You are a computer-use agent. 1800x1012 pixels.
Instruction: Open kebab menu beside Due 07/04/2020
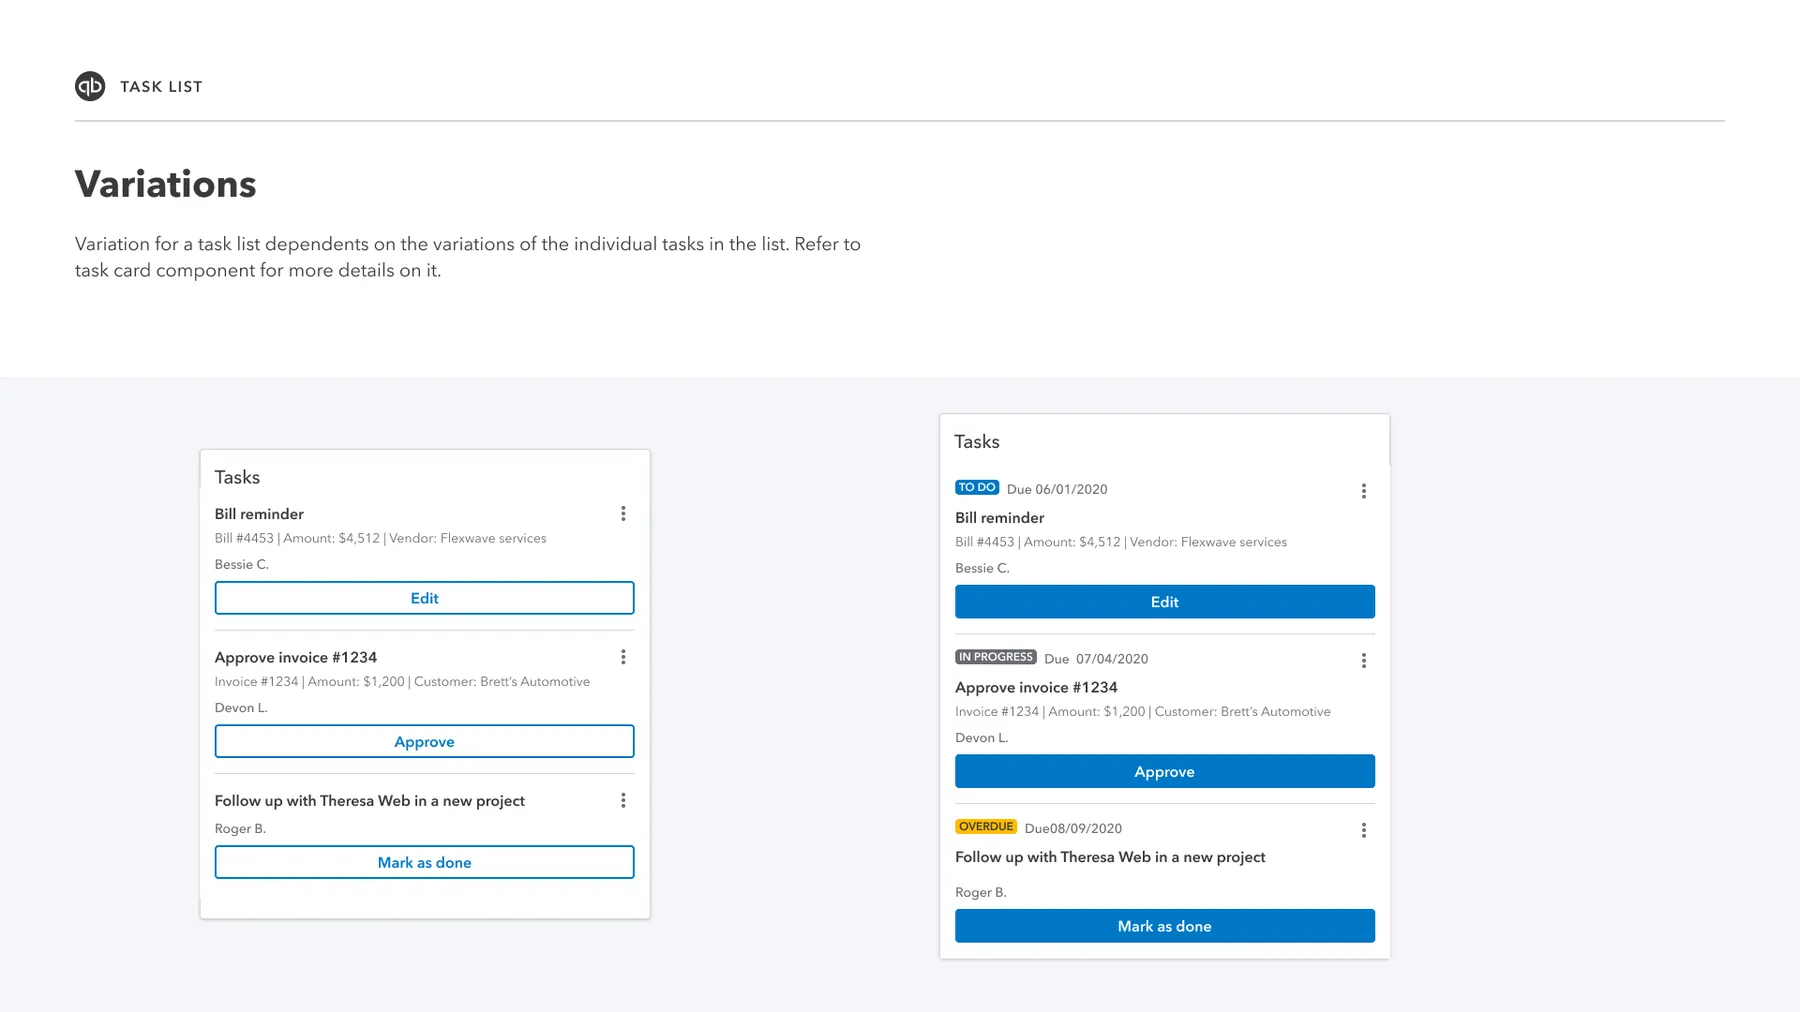point(1363,661)
